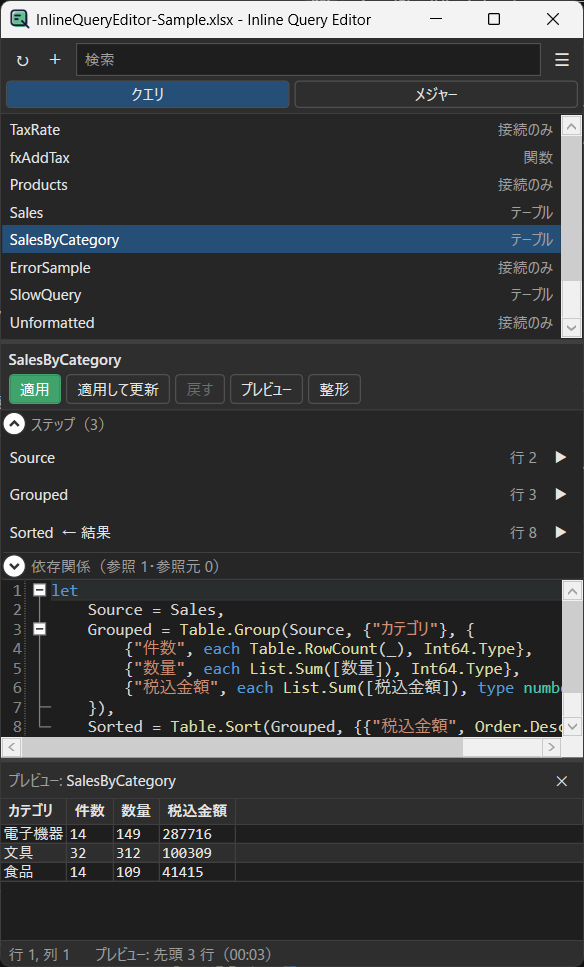Click the 整形 format button
Image resolution: width=584 pixels, height=967 pixels.
334,389
